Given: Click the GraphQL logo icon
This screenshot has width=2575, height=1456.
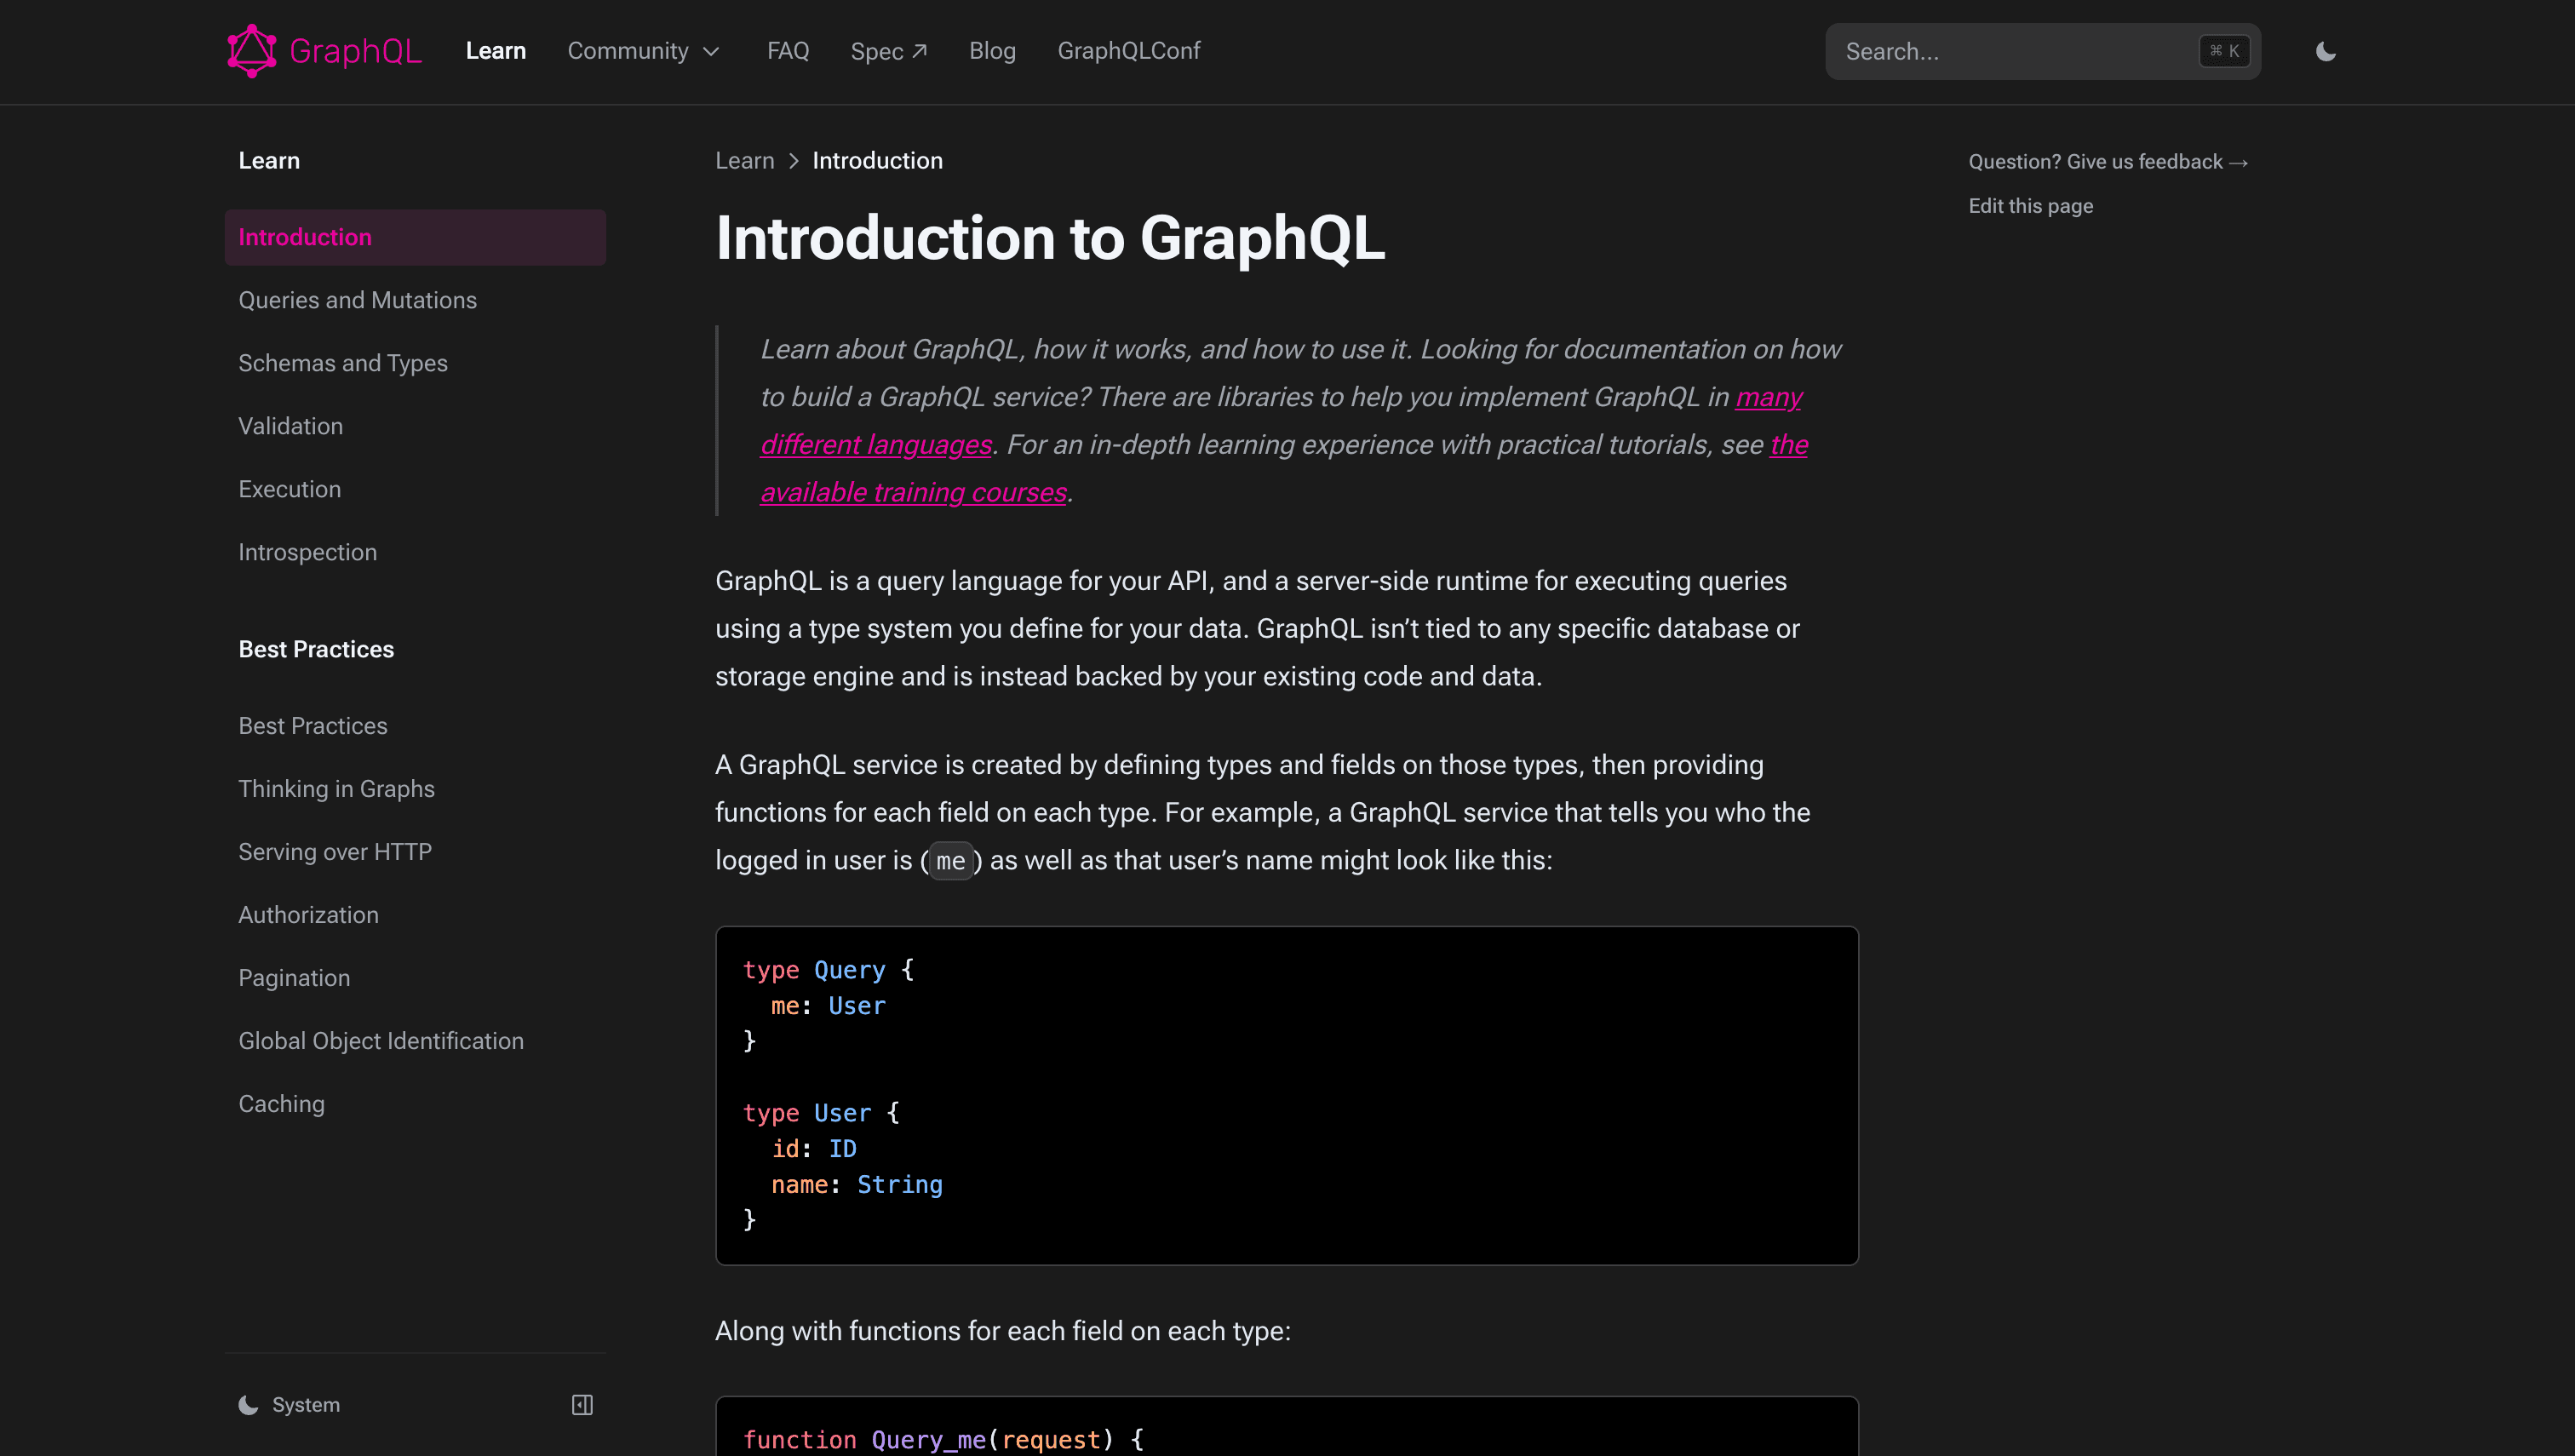Looking at the screenshot, I should pyautogui.click(x=251, y=51).
